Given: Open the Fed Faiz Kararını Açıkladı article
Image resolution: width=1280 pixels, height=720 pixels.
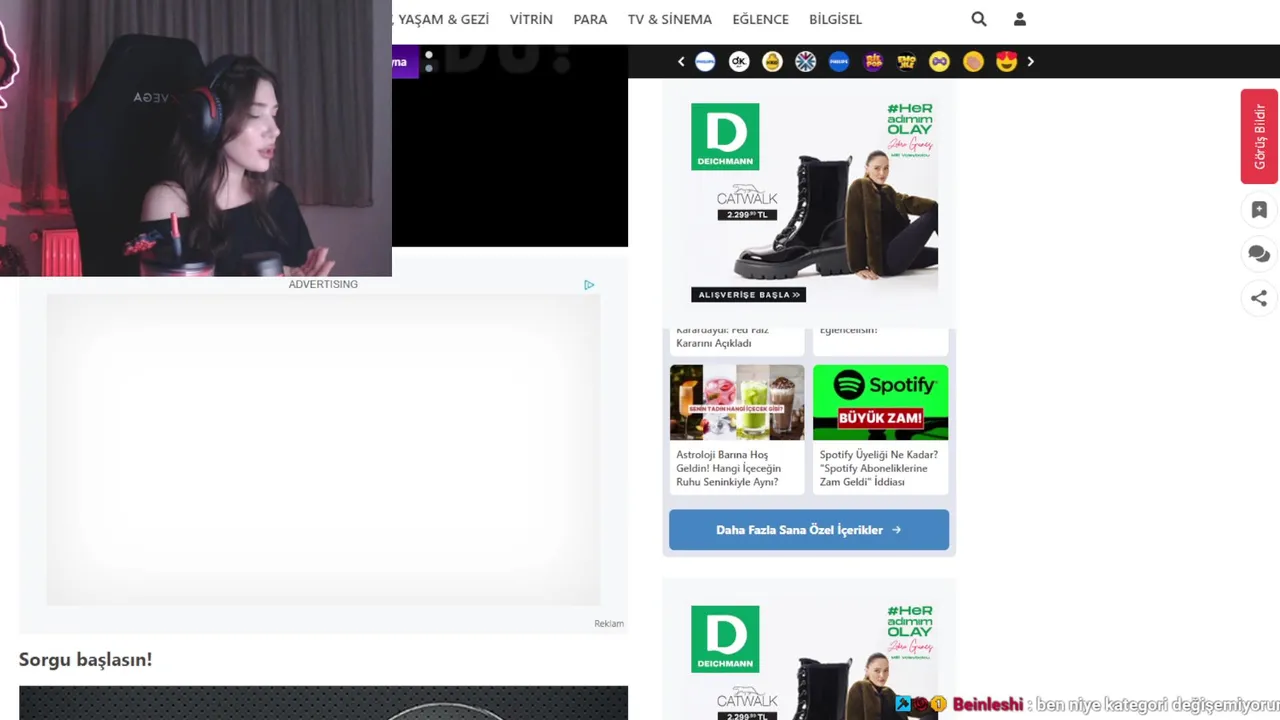Looking at the screenshot, I should tap(714, 337).
